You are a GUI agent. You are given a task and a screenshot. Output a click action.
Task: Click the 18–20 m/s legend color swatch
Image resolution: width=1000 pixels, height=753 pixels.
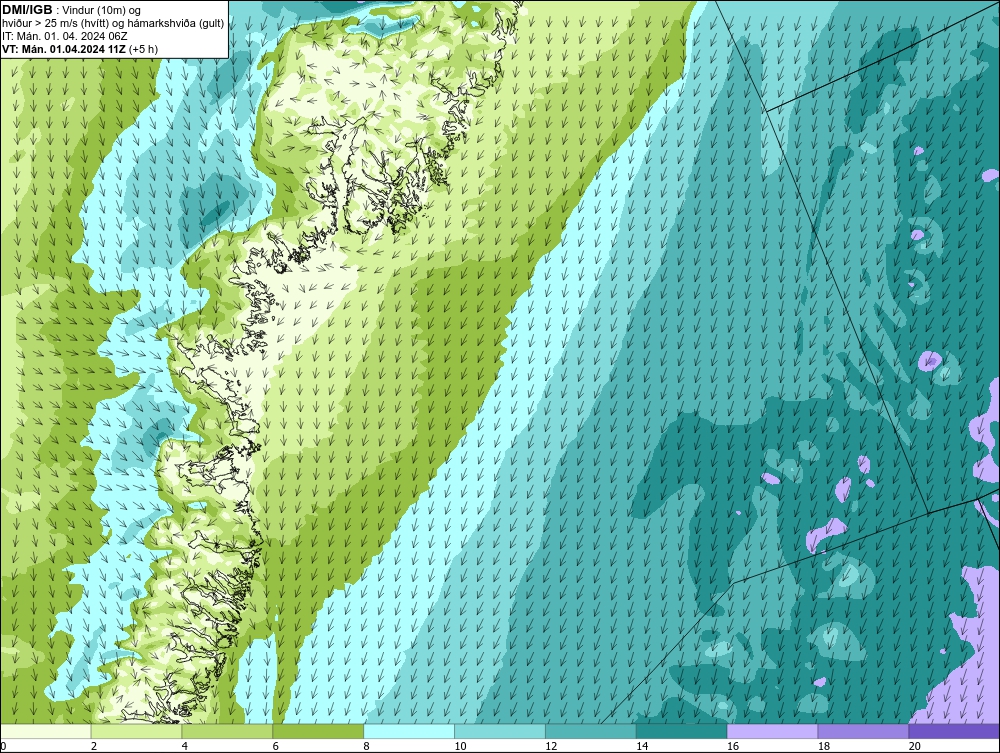click(x=864, y=731)
